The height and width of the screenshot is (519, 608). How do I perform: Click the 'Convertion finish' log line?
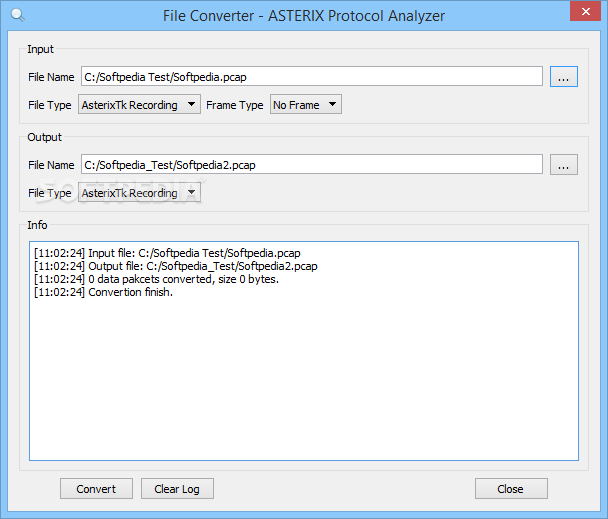[x=103, y=292]
